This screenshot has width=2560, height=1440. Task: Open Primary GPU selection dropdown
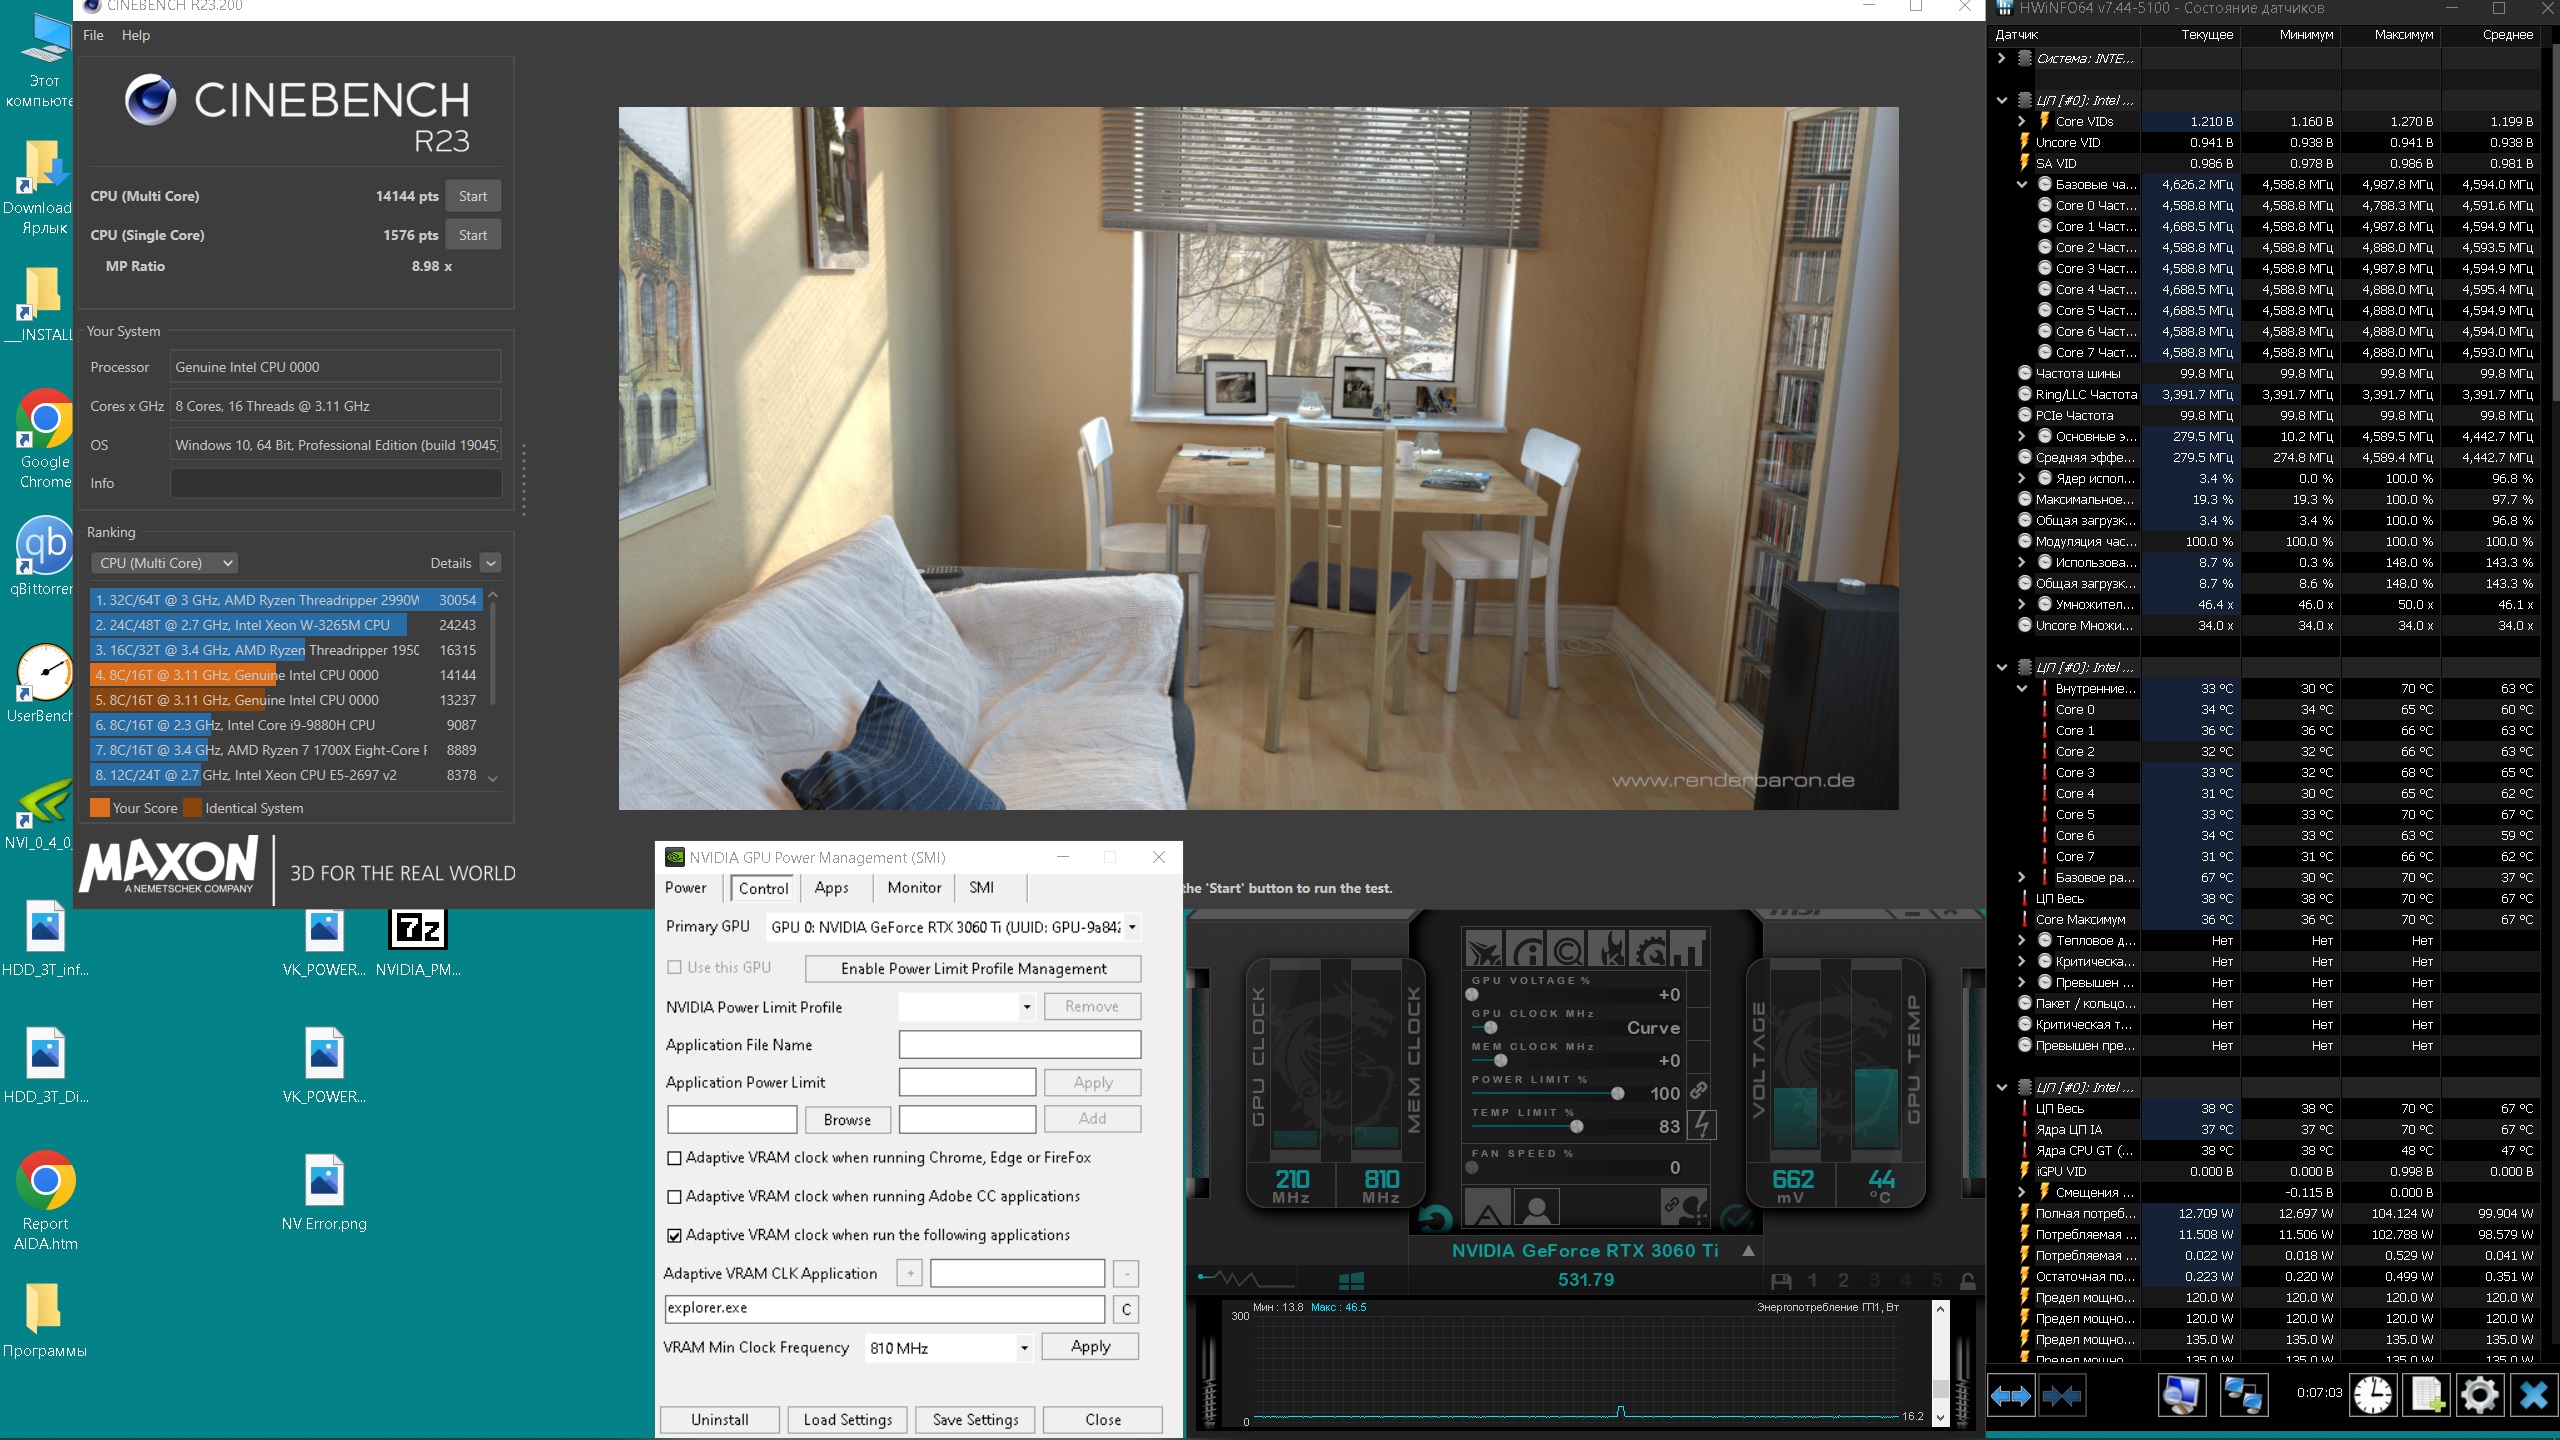1132,927
